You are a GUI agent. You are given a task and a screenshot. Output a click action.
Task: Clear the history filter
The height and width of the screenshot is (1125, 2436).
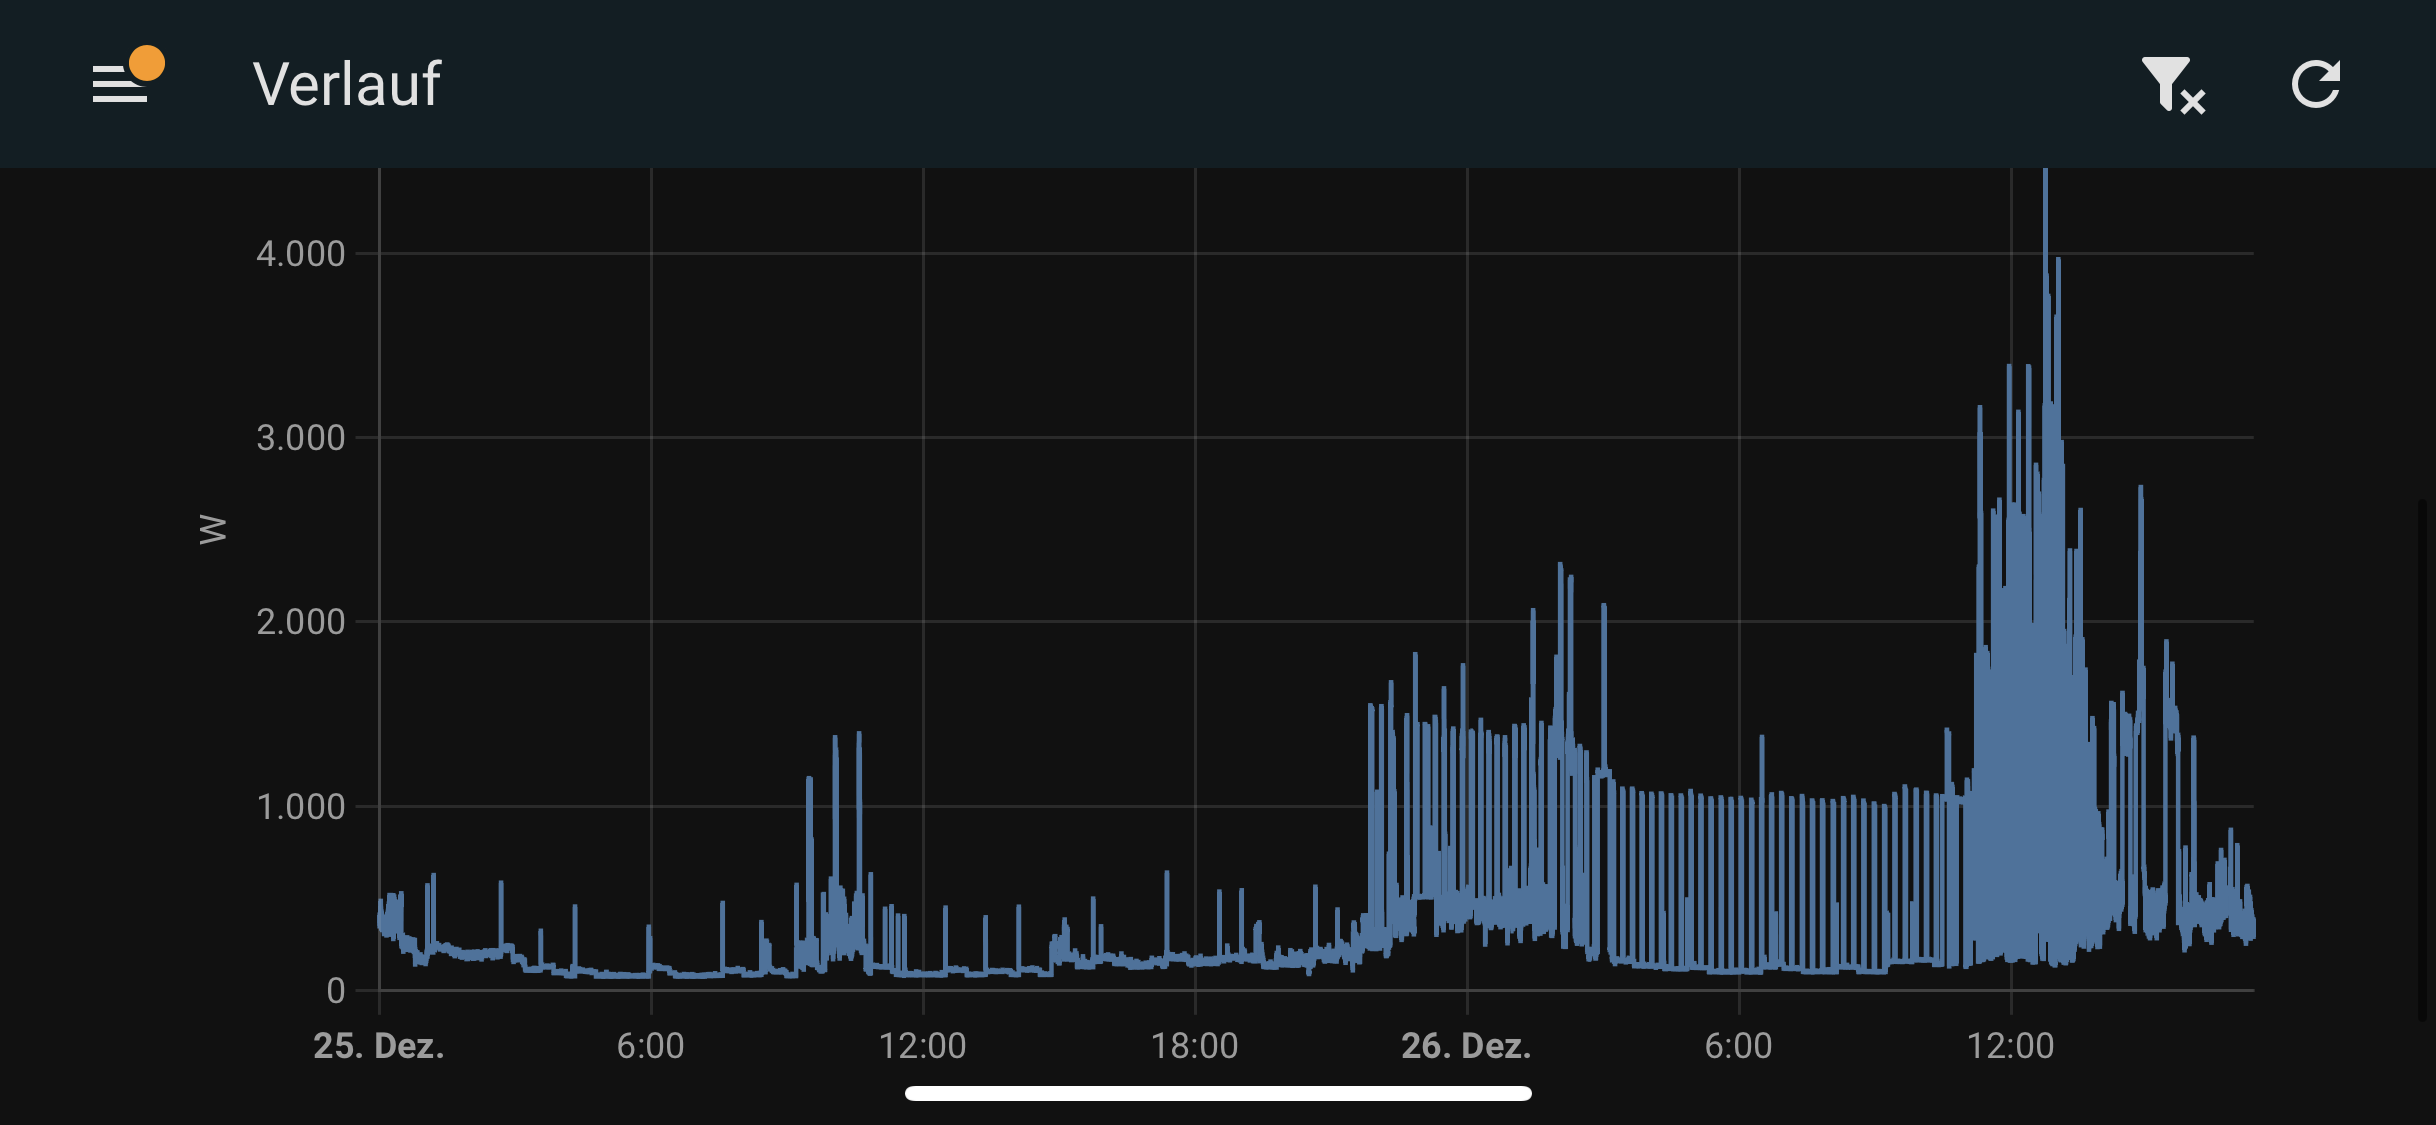(x=2172, y=85)
